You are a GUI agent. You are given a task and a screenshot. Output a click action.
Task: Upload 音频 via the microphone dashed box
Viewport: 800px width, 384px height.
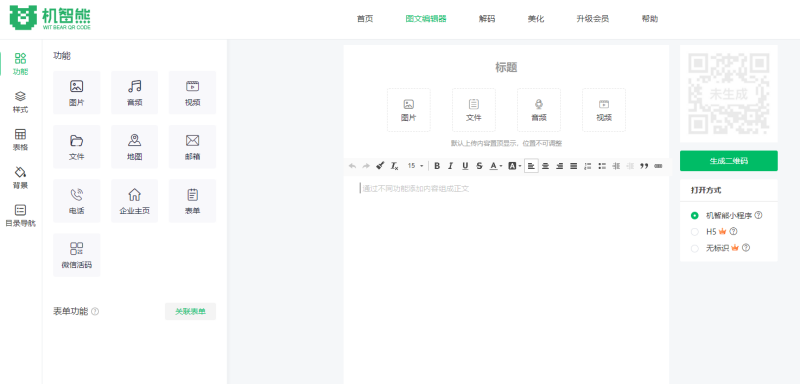click(539, 110)
